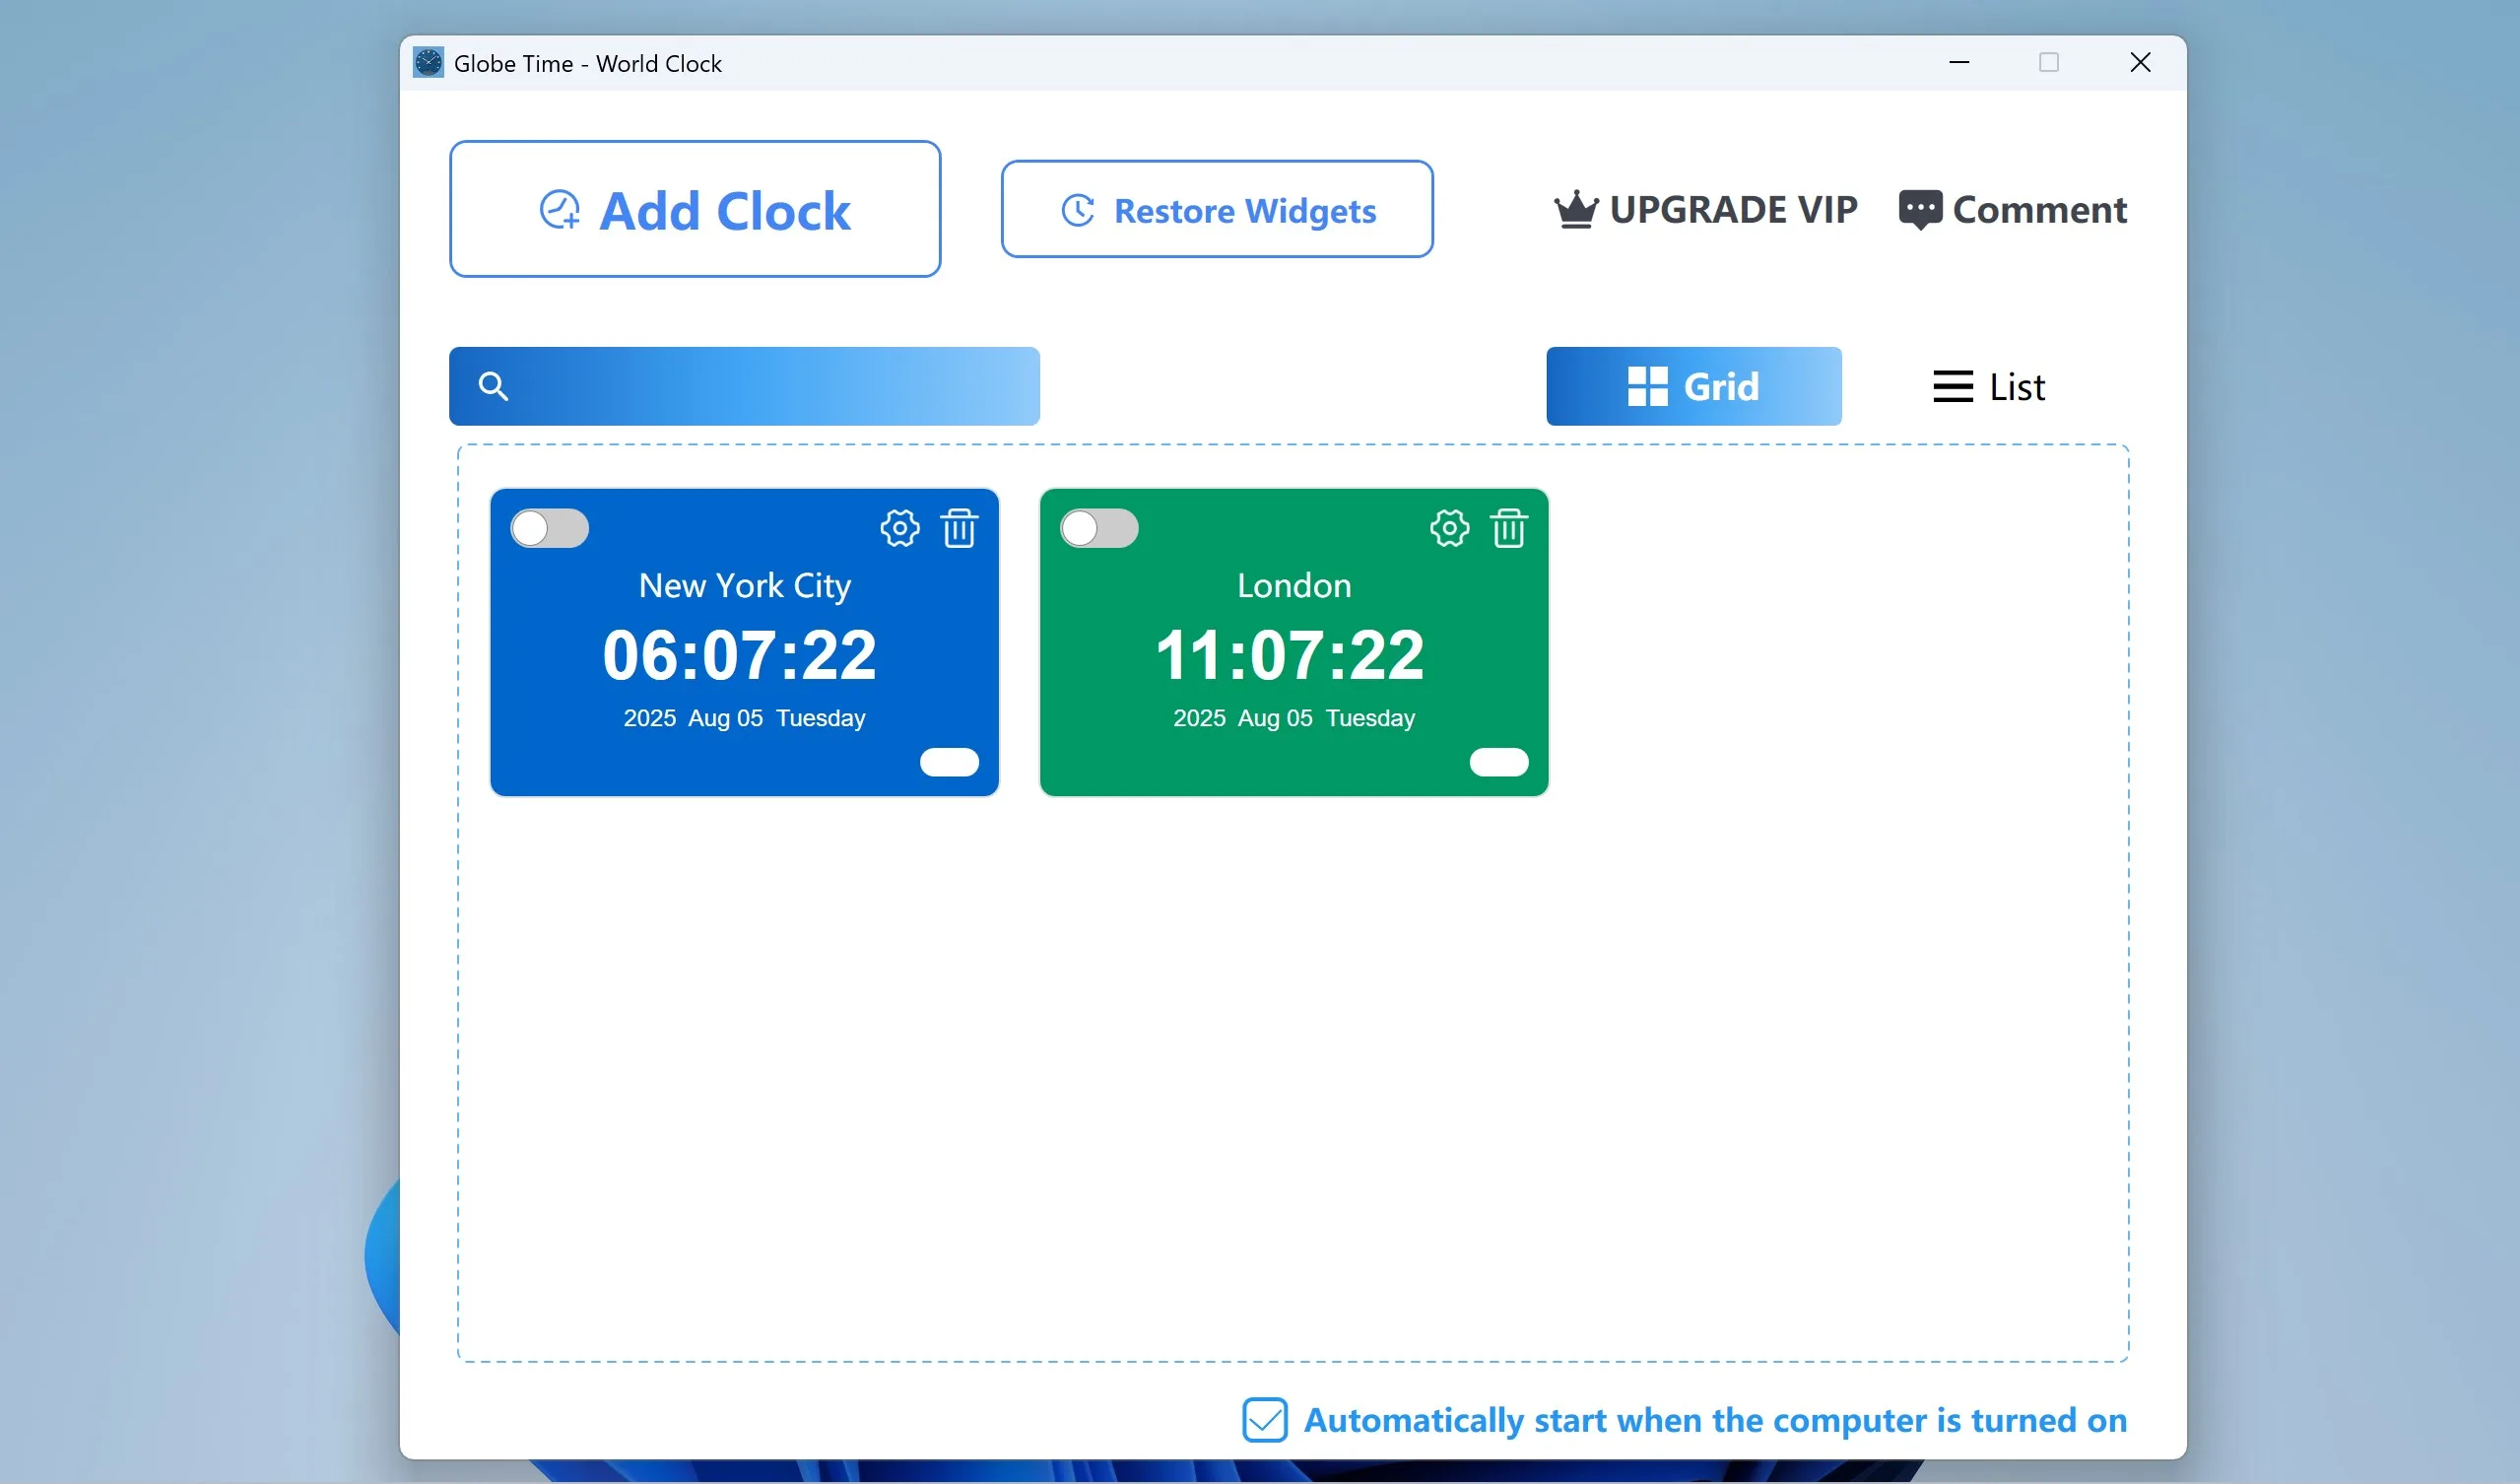Open settings gear for New York City clock
This screenshot has width=2520, height=1484.
[x=899, y=528]
